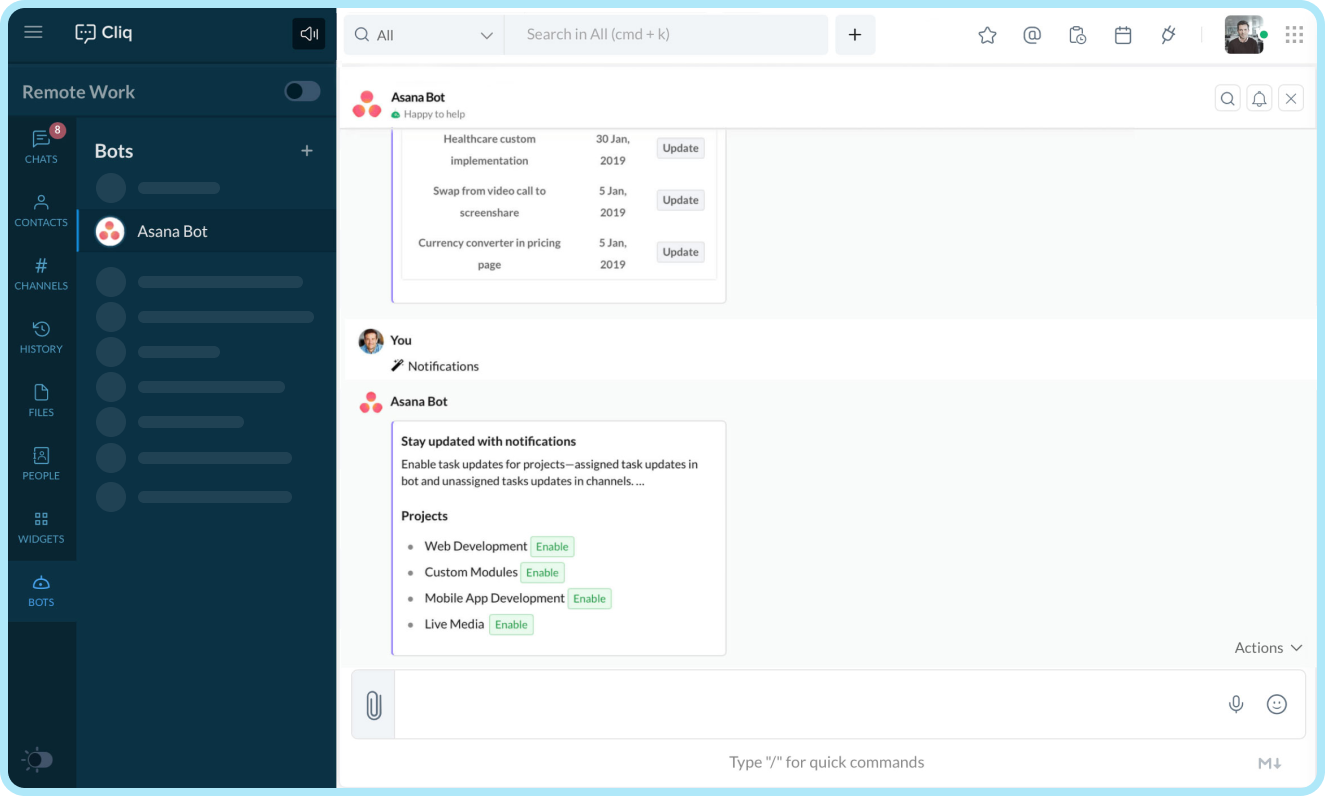The height and width of the screenshot is (796, 1325).
Task: Close the Asana Bot chat
Action: point(1291,98)
